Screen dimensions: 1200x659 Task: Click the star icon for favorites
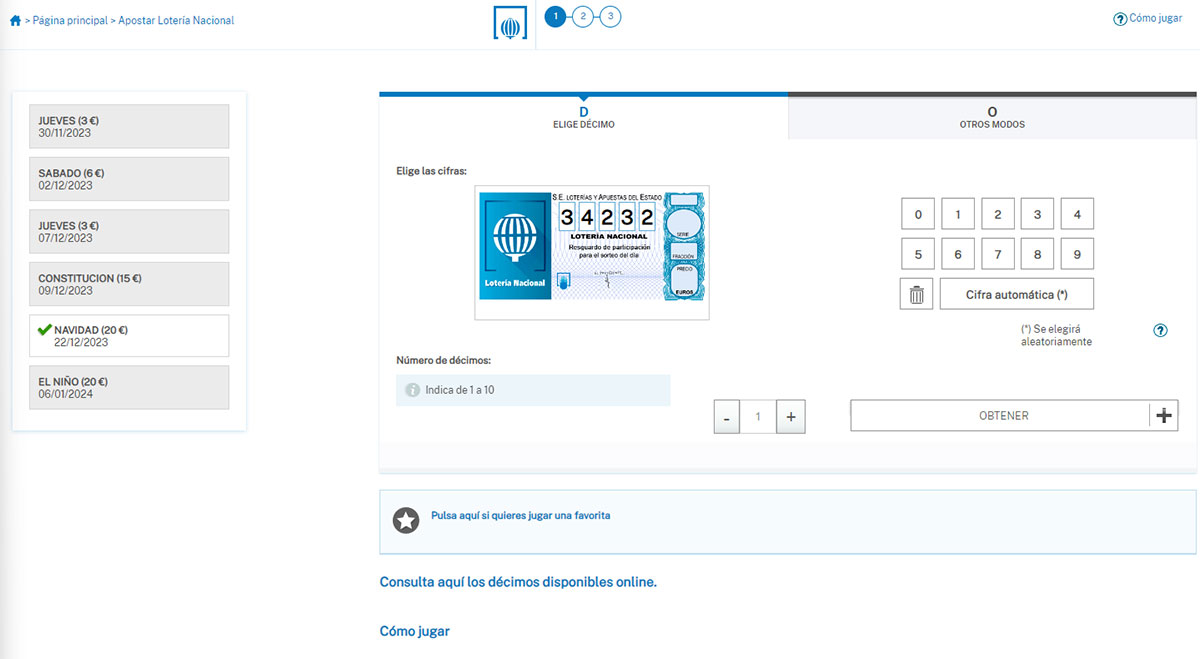coord(406,521)
